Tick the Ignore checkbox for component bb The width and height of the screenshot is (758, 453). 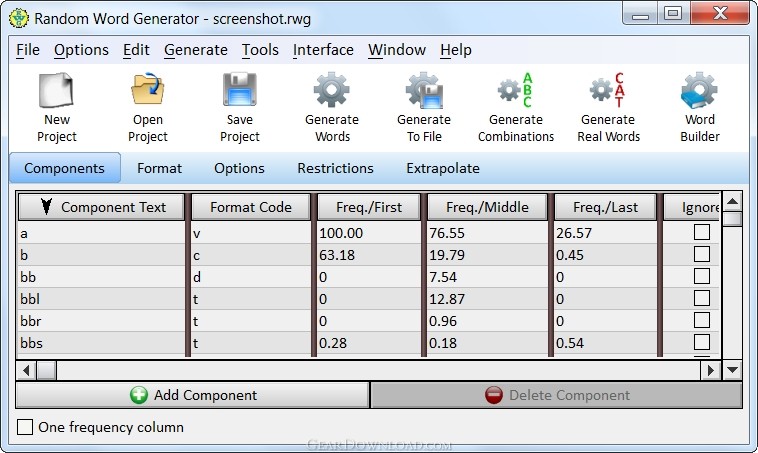pyautogui.click(x=702, y=276)
